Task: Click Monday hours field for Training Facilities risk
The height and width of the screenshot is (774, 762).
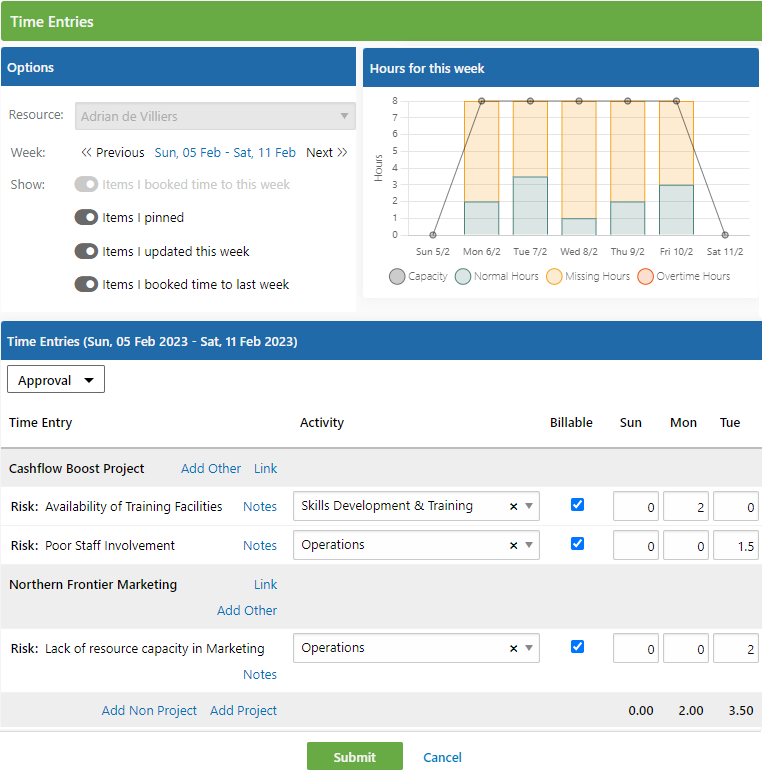Action: pos(686,506)
